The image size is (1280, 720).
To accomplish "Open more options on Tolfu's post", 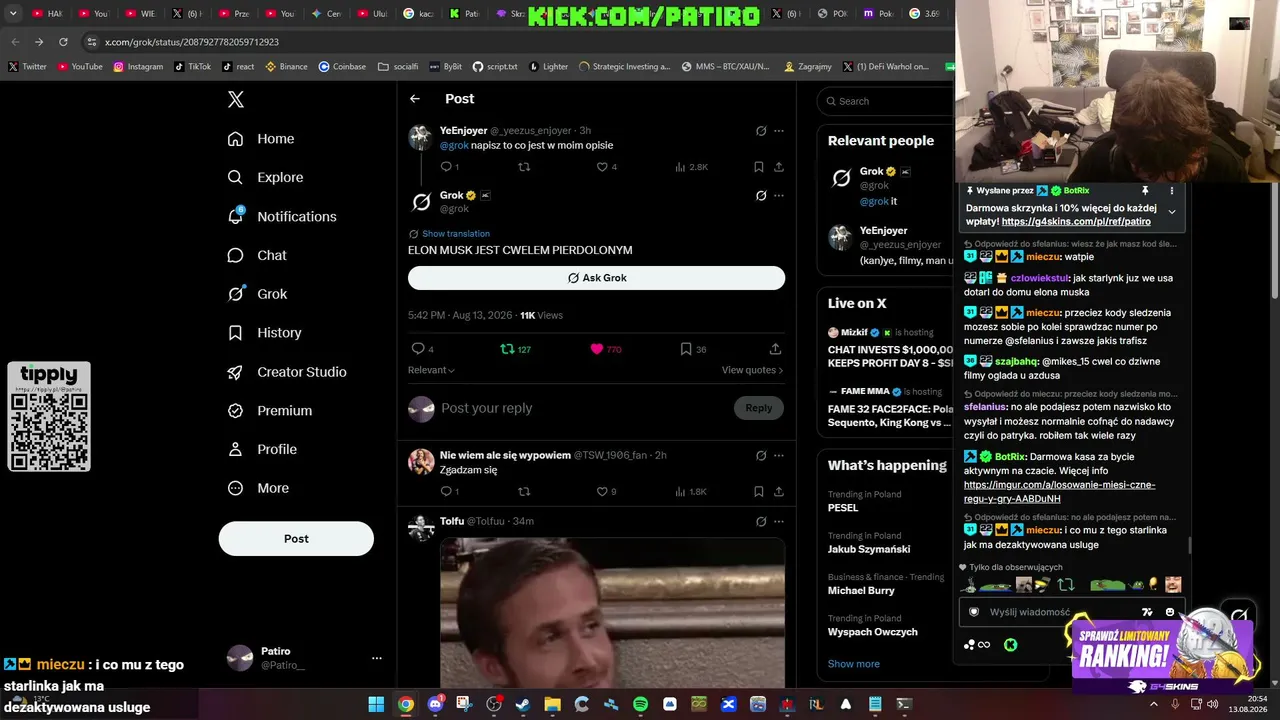I will point(779,521).
